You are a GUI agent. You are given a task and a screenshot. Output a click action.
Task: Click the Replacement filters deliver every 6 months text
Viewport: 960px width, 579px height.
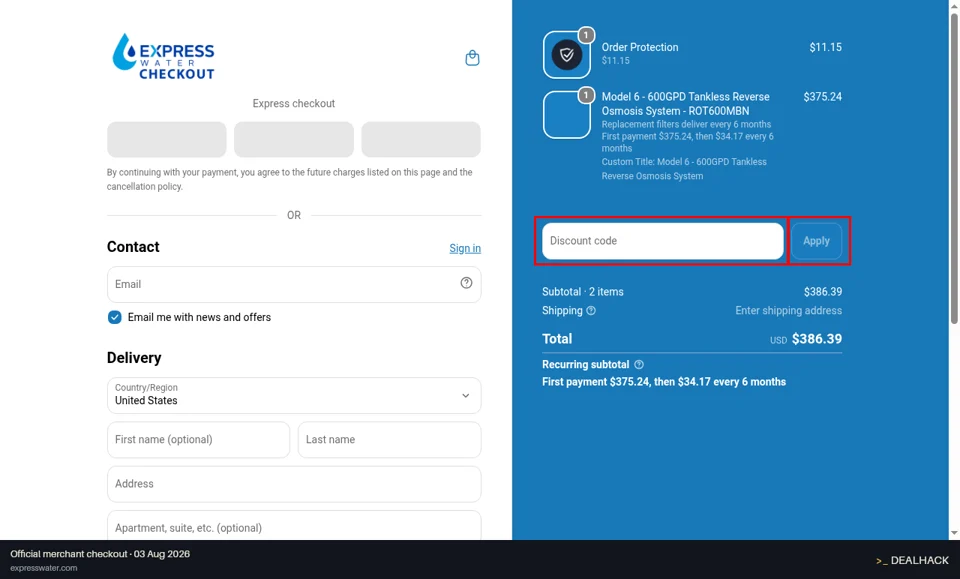(686, 124)
